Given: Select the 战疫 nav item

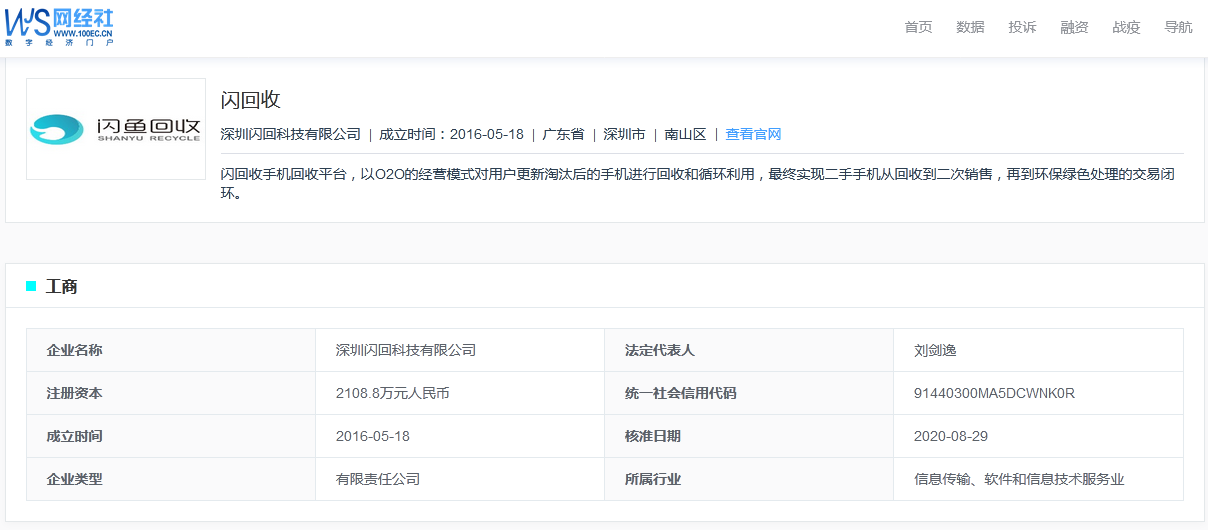Looking at the screenshot, I should point(1126,27).
